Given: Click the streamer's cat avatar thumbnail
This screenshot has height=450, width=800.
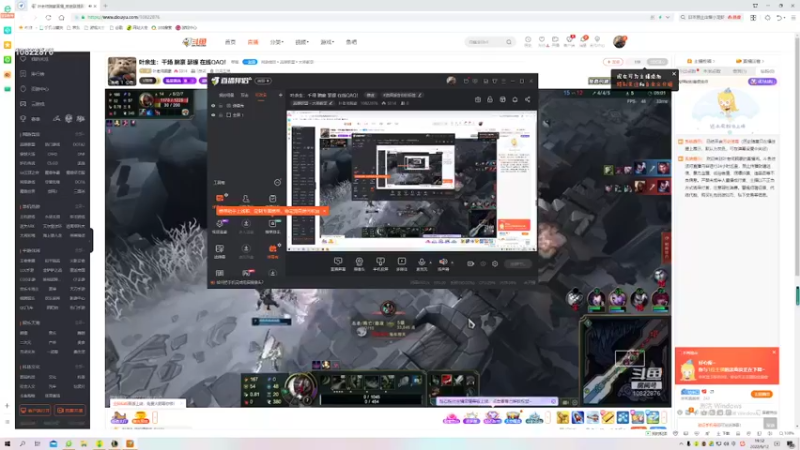Looking at the screenshot, I should click(122, 70).
